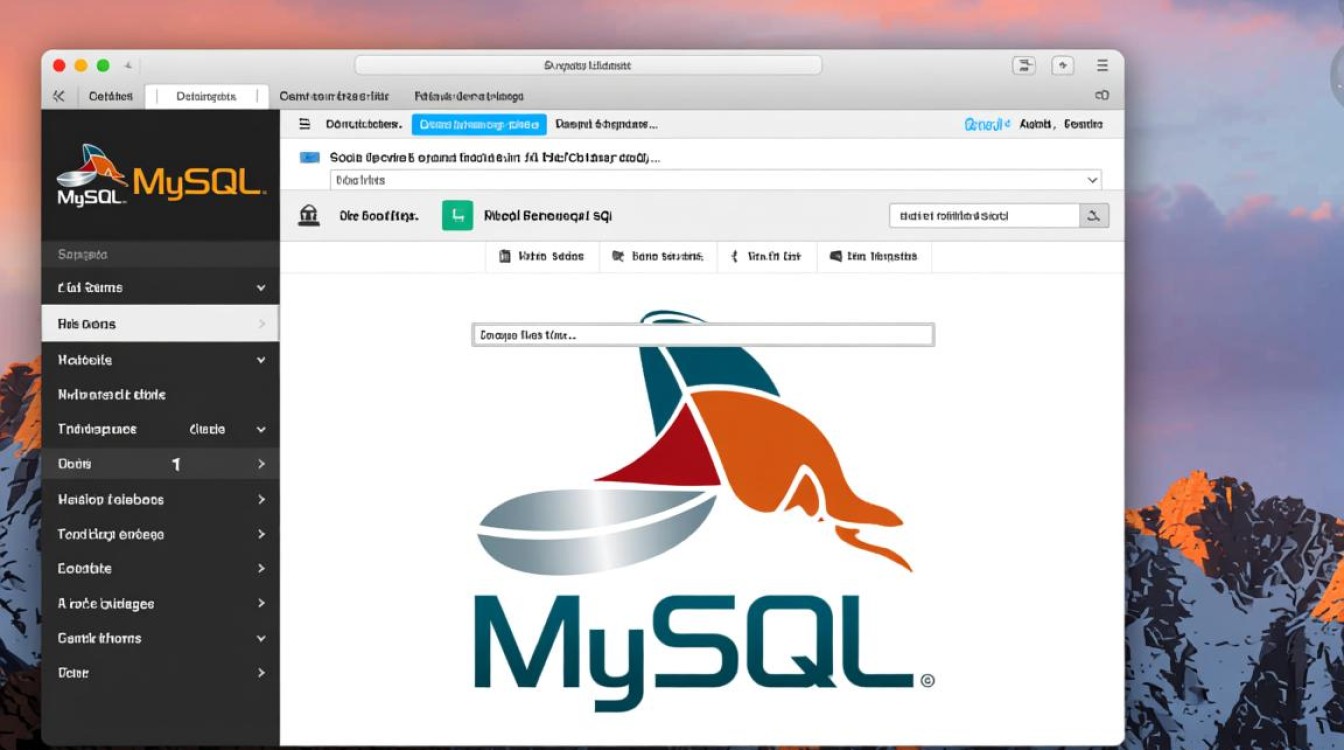Expand the sidebar entry with the badge 1
Screen dimensions: 1344x750
pos(160,463)
